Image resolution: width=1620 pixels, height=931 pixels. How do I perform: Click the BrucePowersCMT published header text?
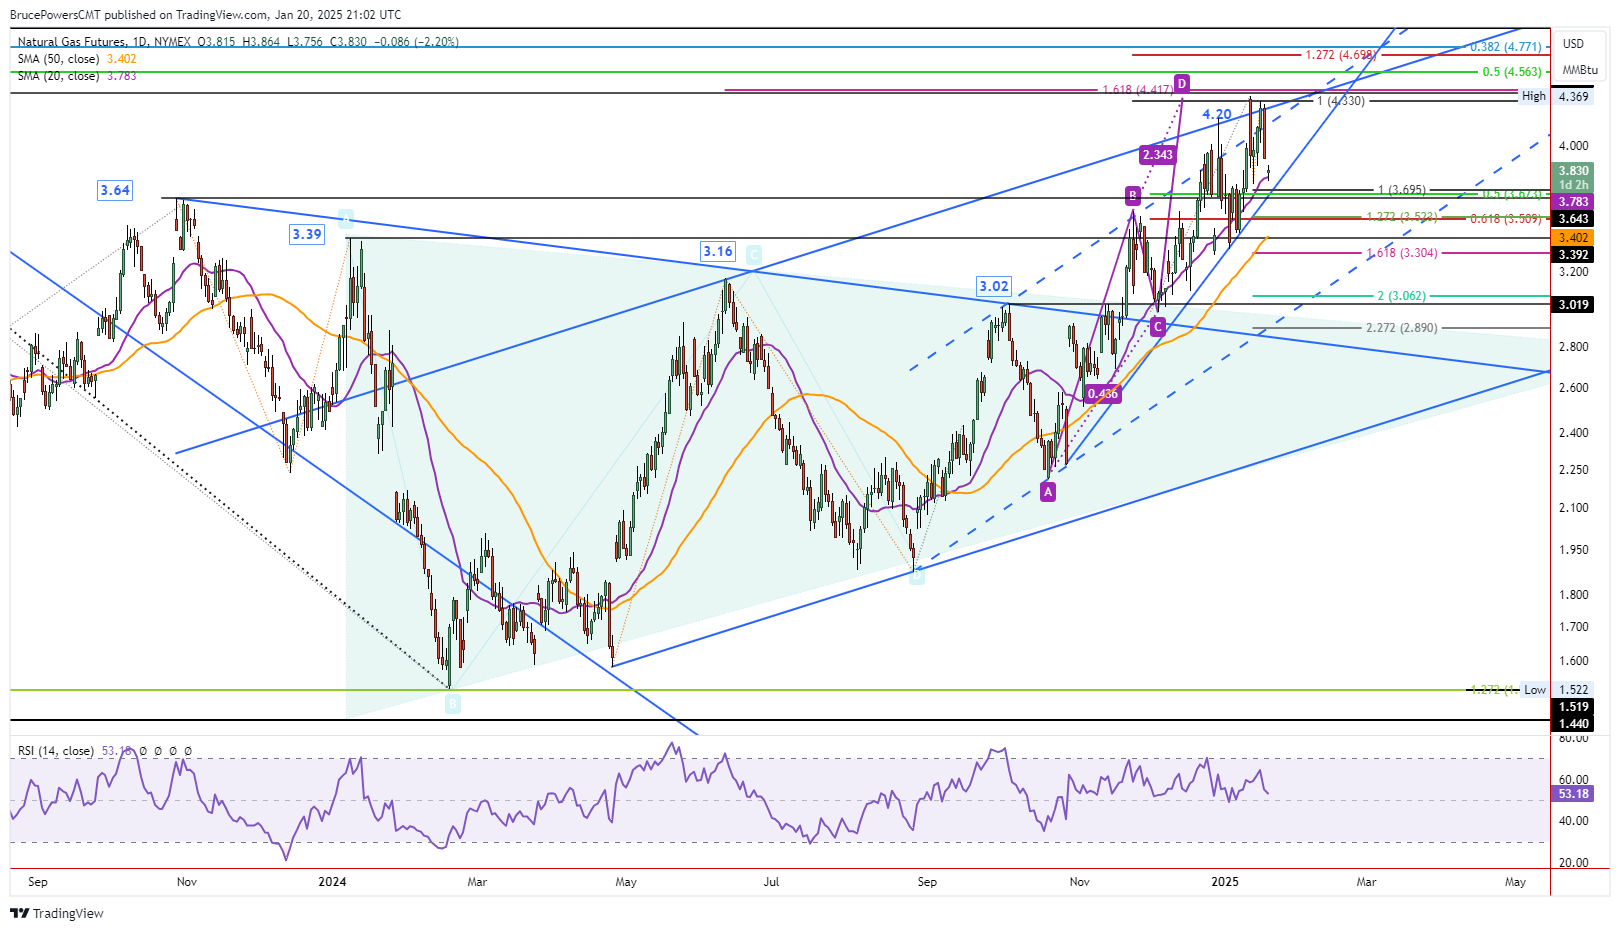pyautogui.click(x=206, y=15)
